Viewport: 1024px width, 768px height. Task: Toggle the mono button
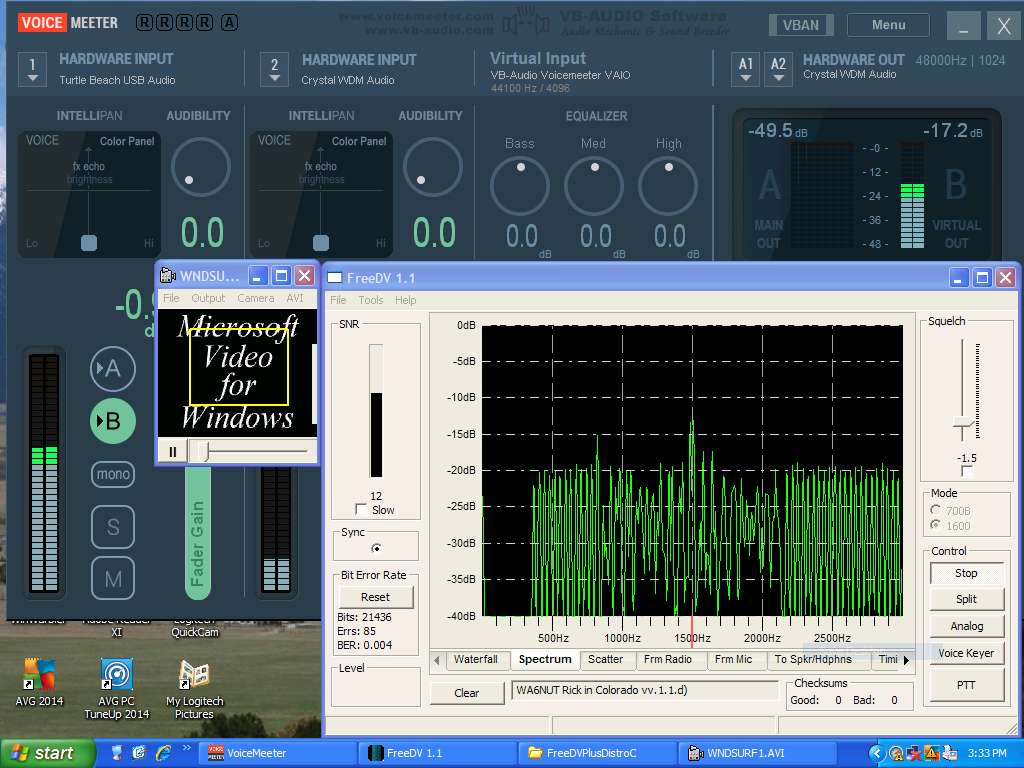pos(113,474)
